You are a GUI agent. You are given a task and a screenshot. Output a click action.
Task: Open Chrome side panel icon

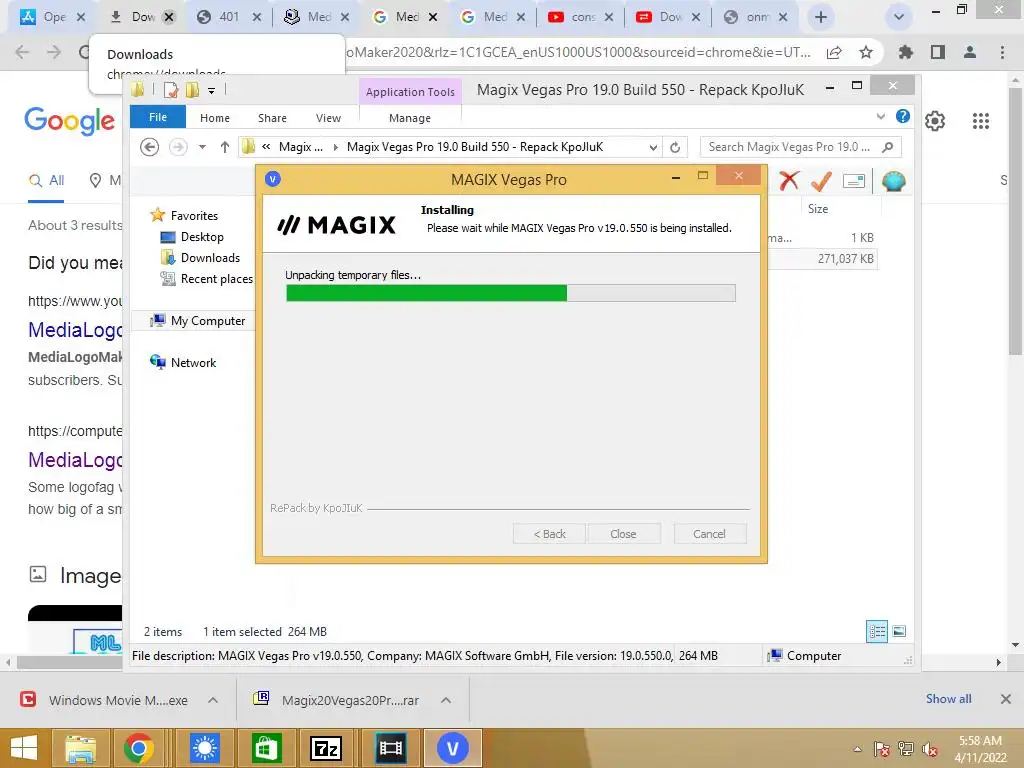click(x=938, y=52)
